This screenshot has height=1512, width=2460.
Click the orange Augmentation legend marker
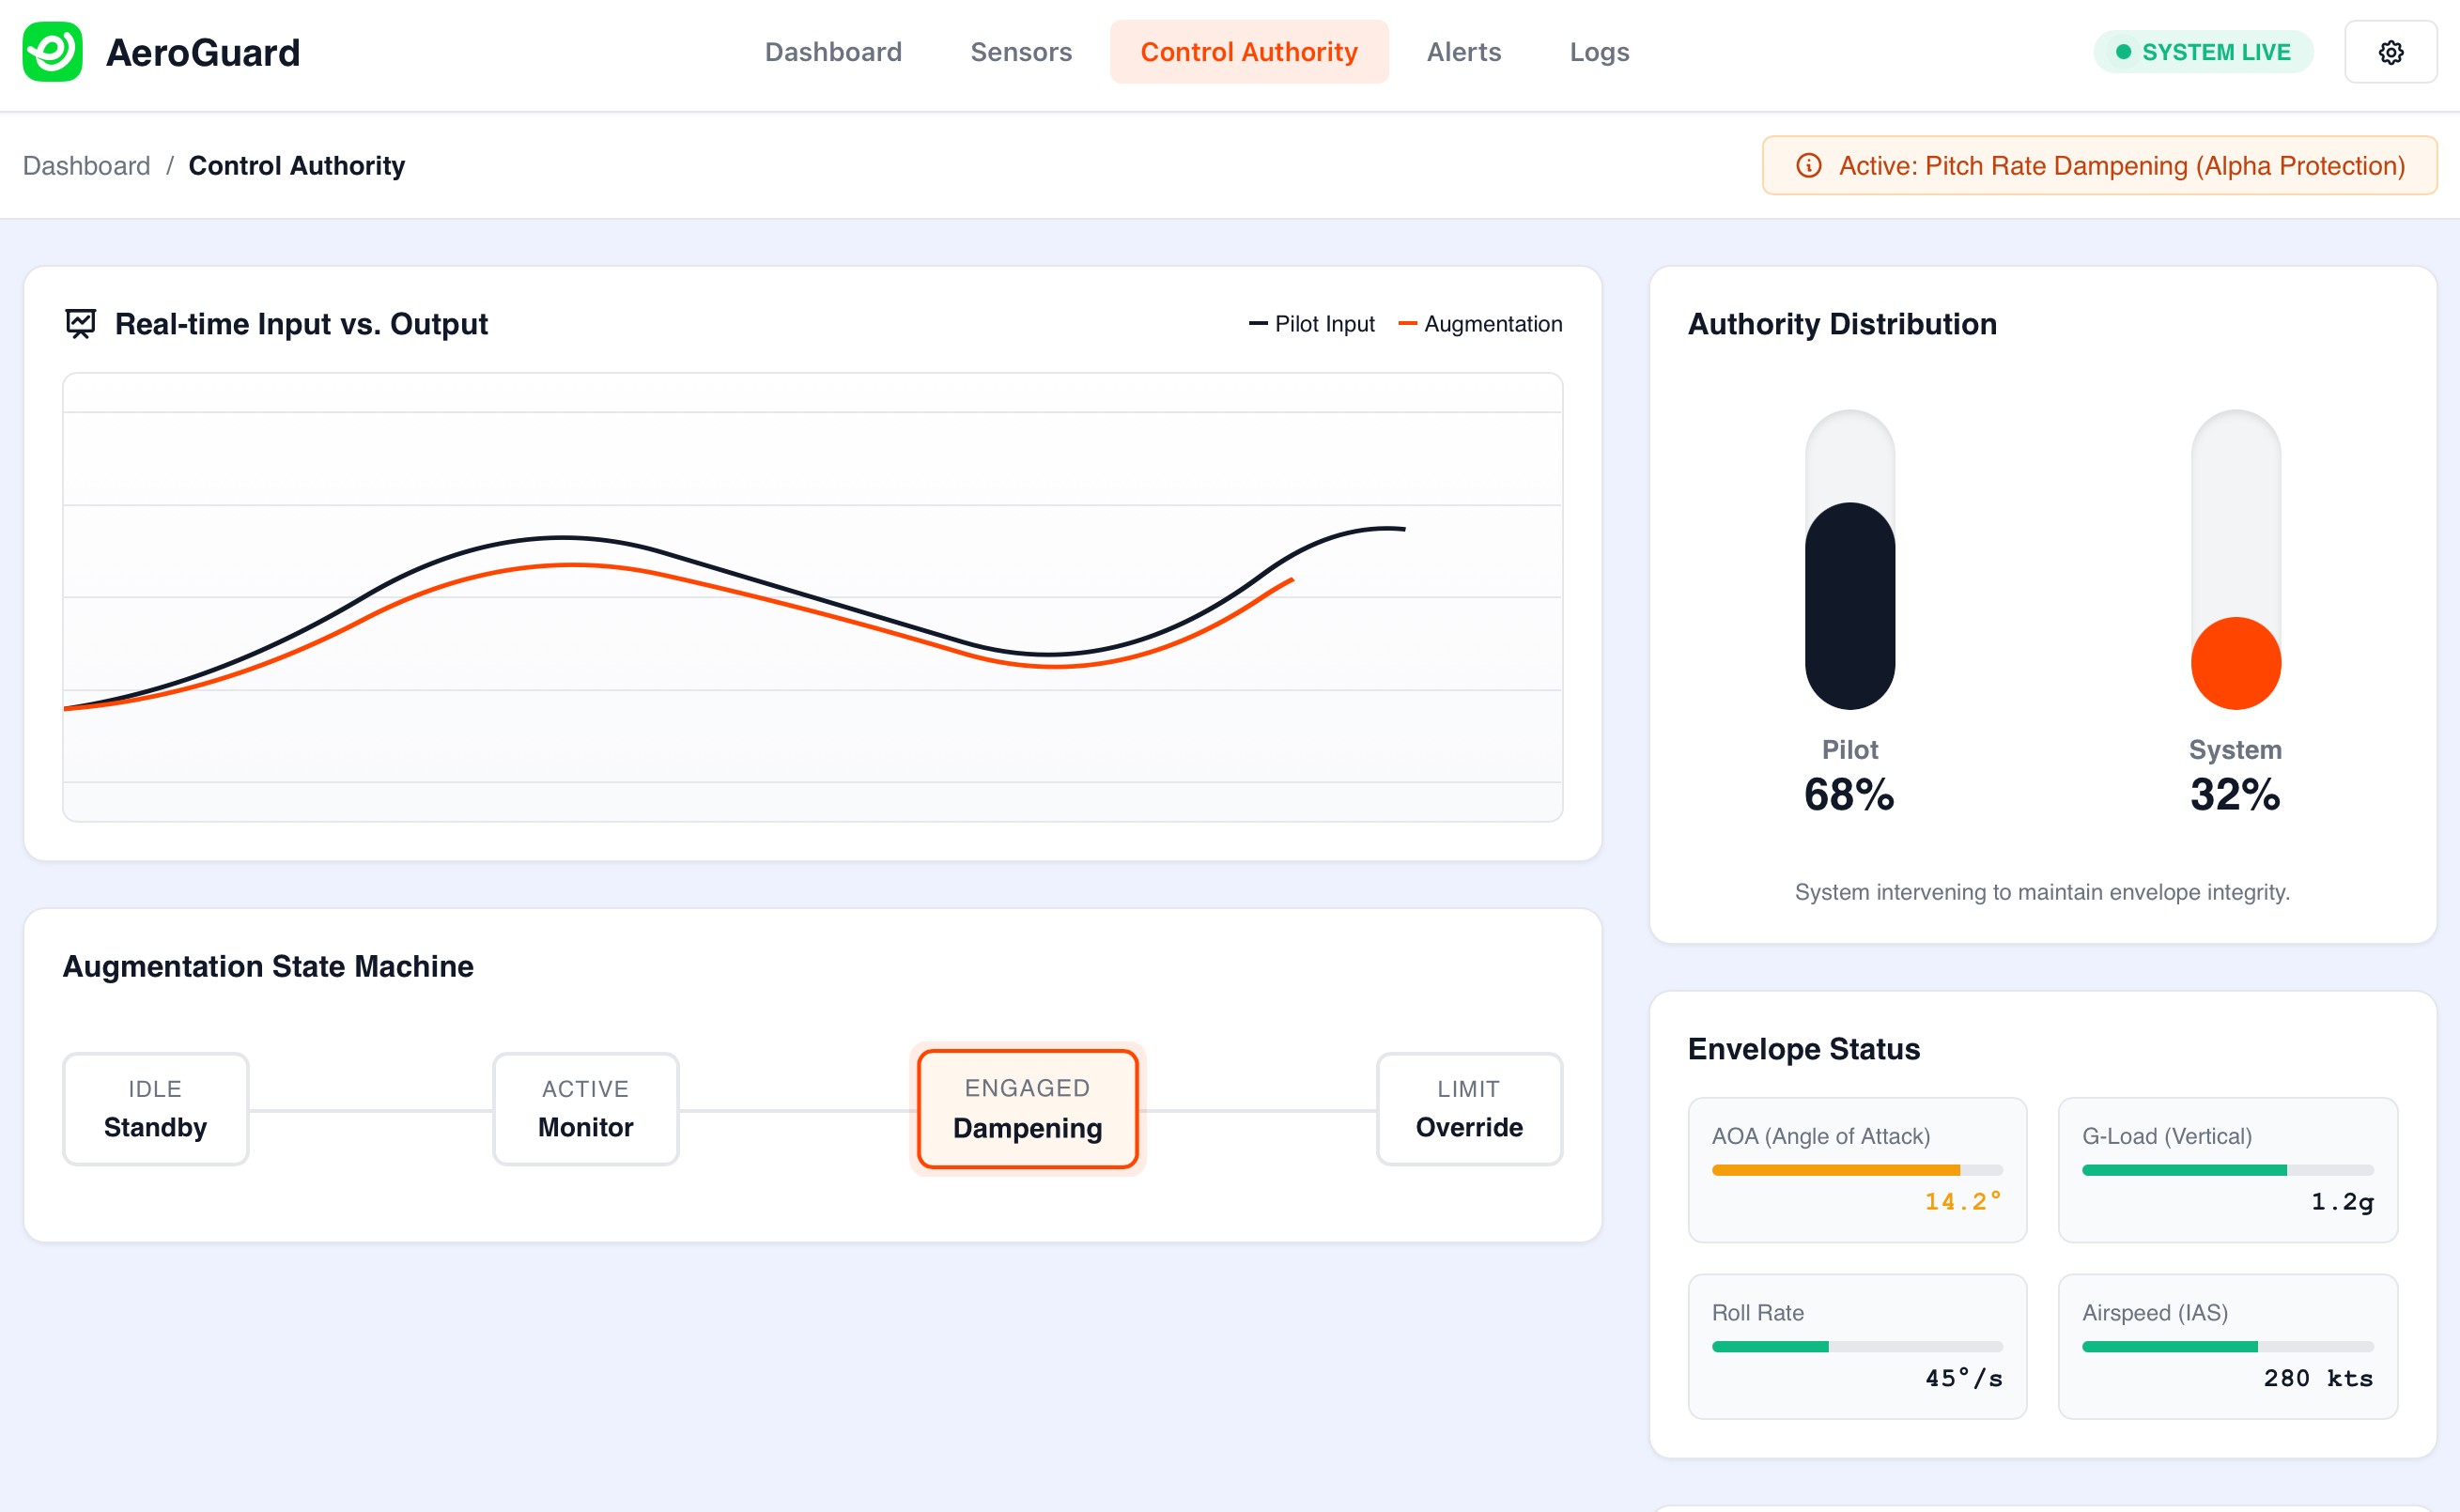point(1407,324)
